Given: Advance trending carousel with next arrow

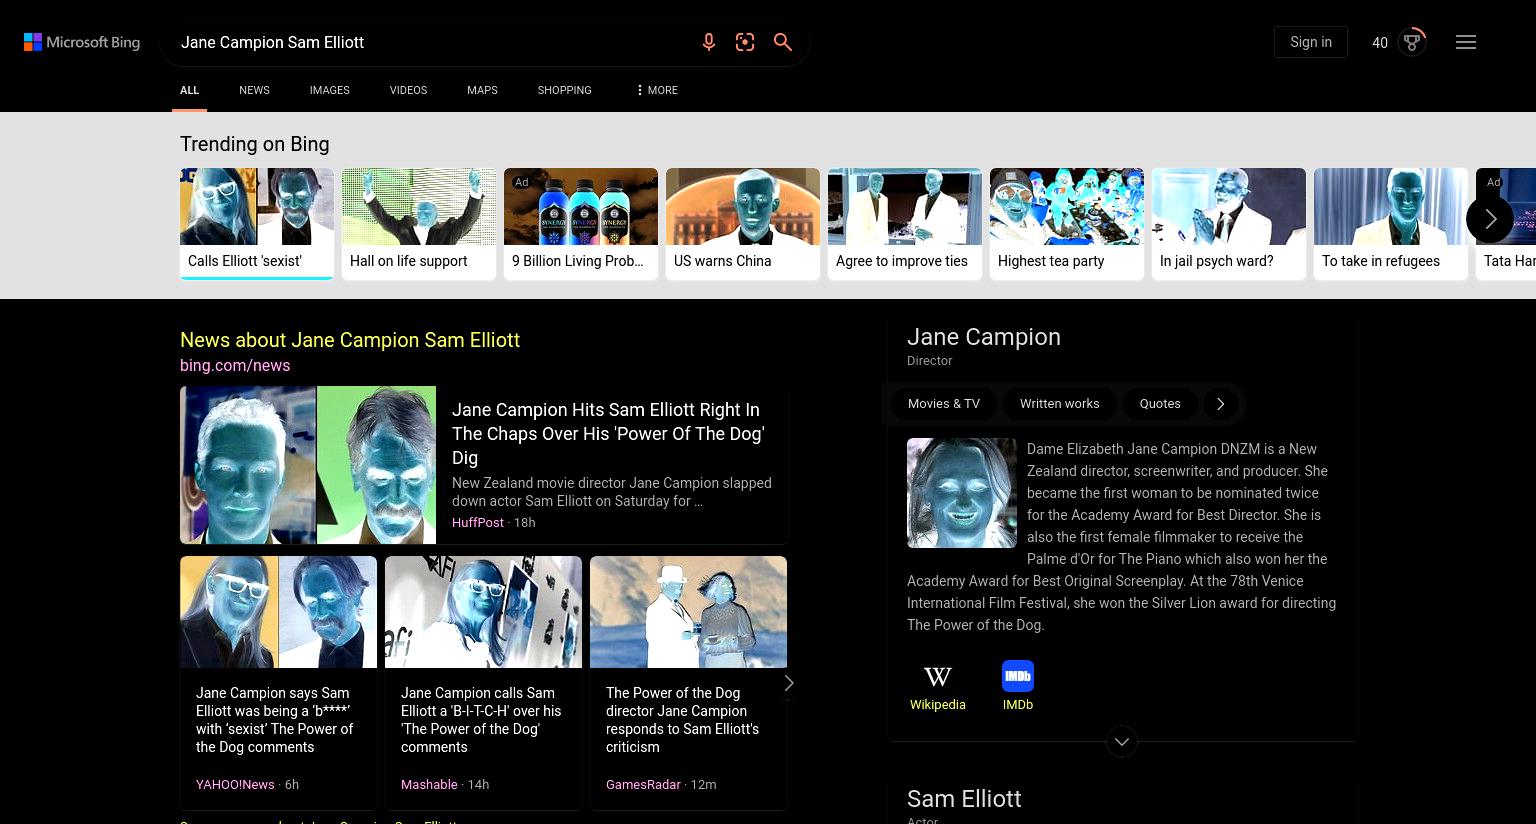Looking at the screenshot, I should [1490, 219].
